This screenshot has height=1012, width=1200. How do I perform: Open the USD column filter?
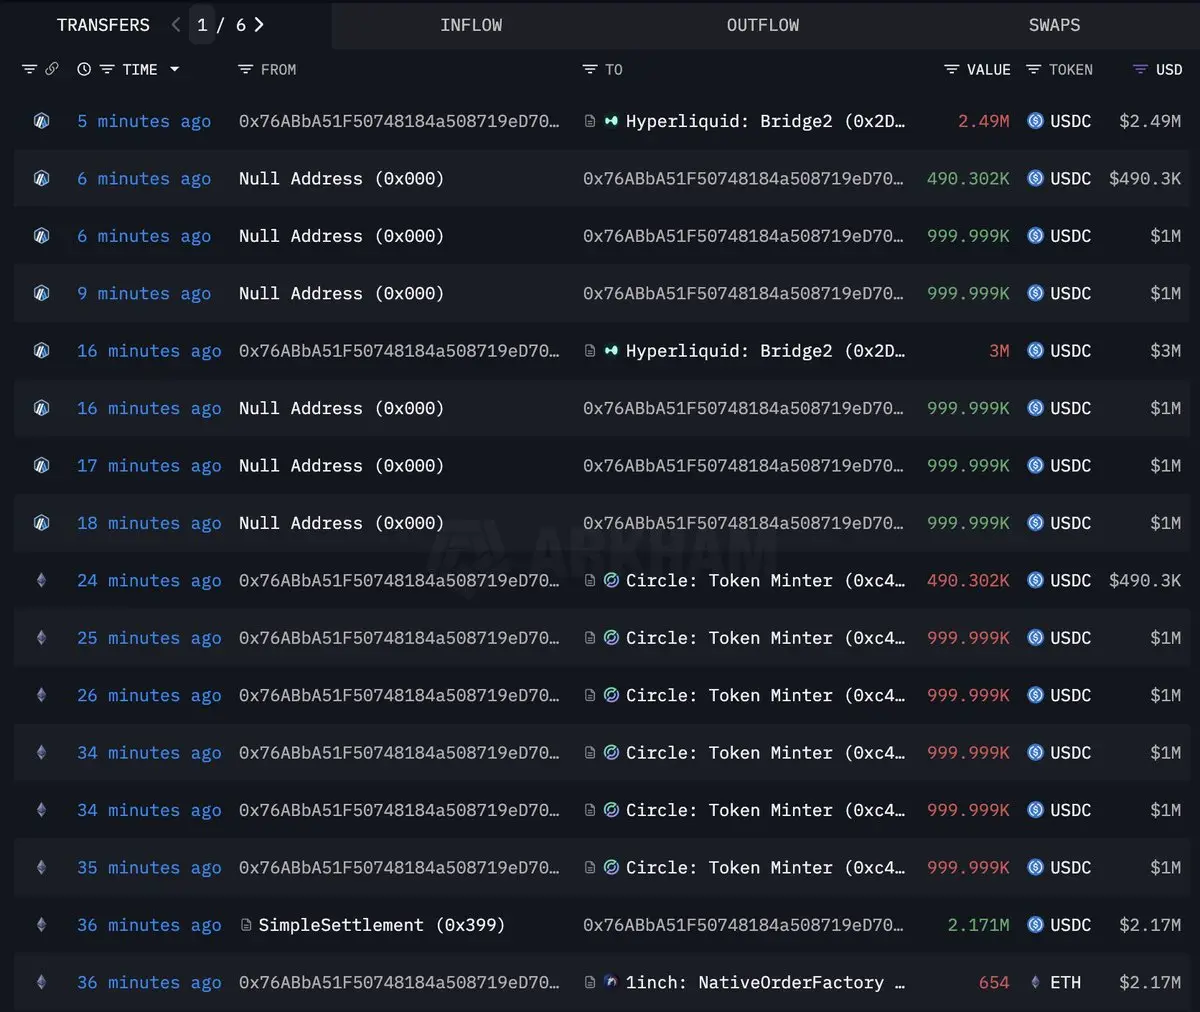1140,70
